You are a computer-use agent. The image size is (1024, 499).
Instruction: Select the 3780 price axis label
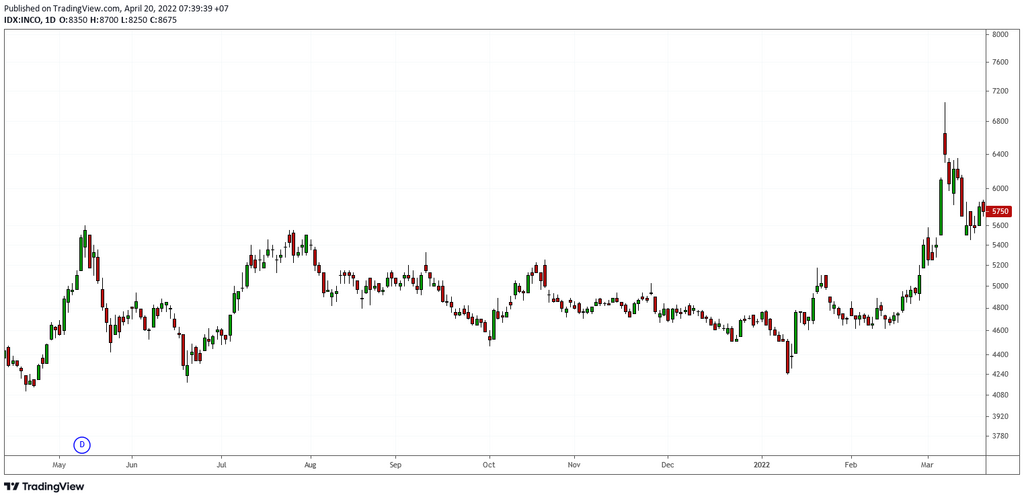[999, 436]
